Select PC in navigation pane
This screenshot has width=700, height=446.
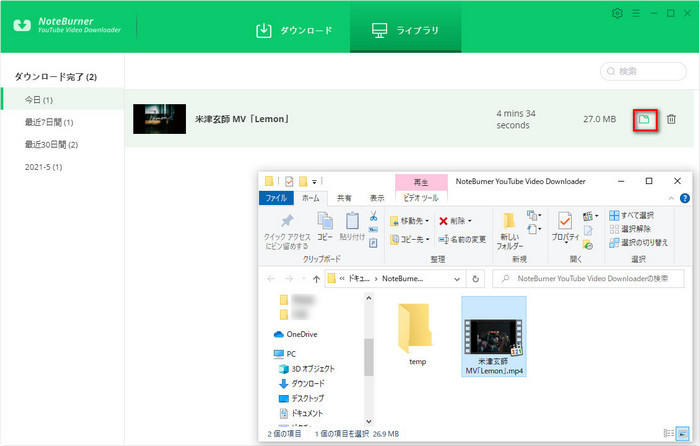[285, 354]
